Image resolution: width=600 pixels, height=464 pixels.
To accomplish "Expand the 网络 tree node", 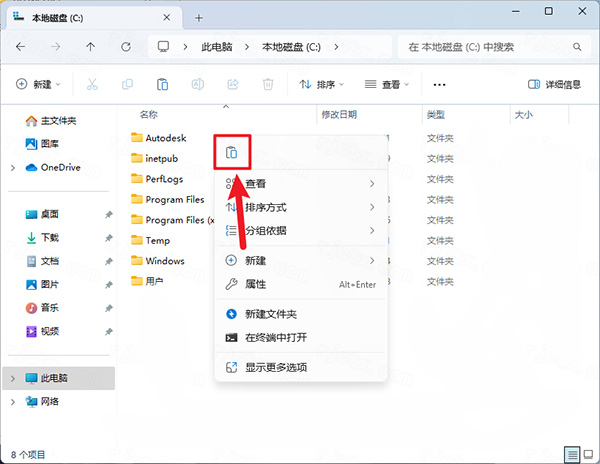I will tap(13, 402).
